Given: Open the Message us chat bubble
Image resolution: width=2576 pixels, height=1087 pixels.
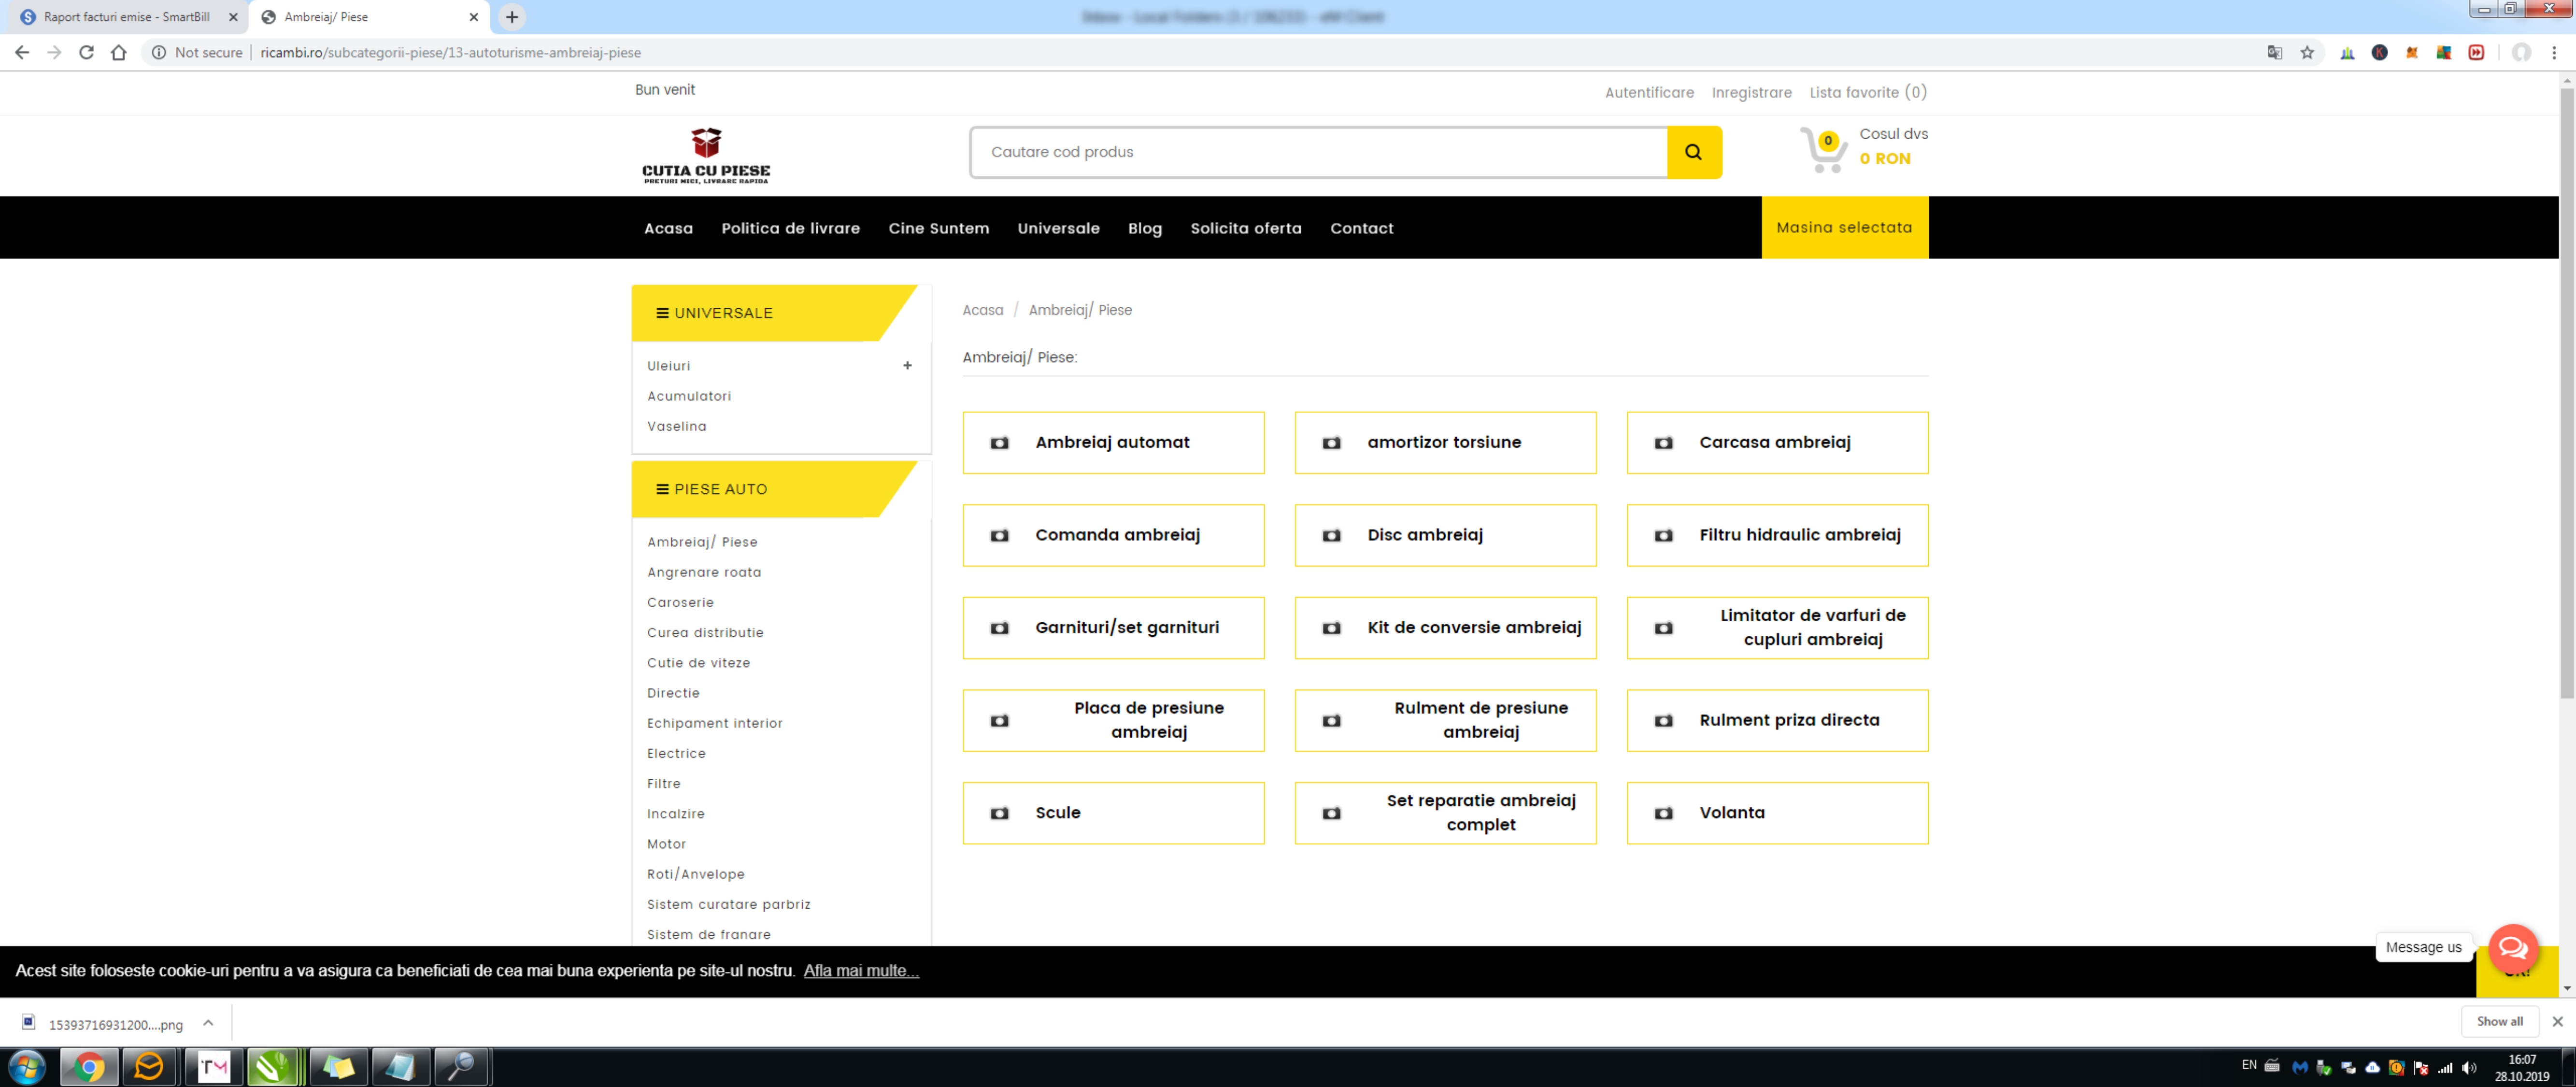Looking at the screenshot, I should point(2512,948).
